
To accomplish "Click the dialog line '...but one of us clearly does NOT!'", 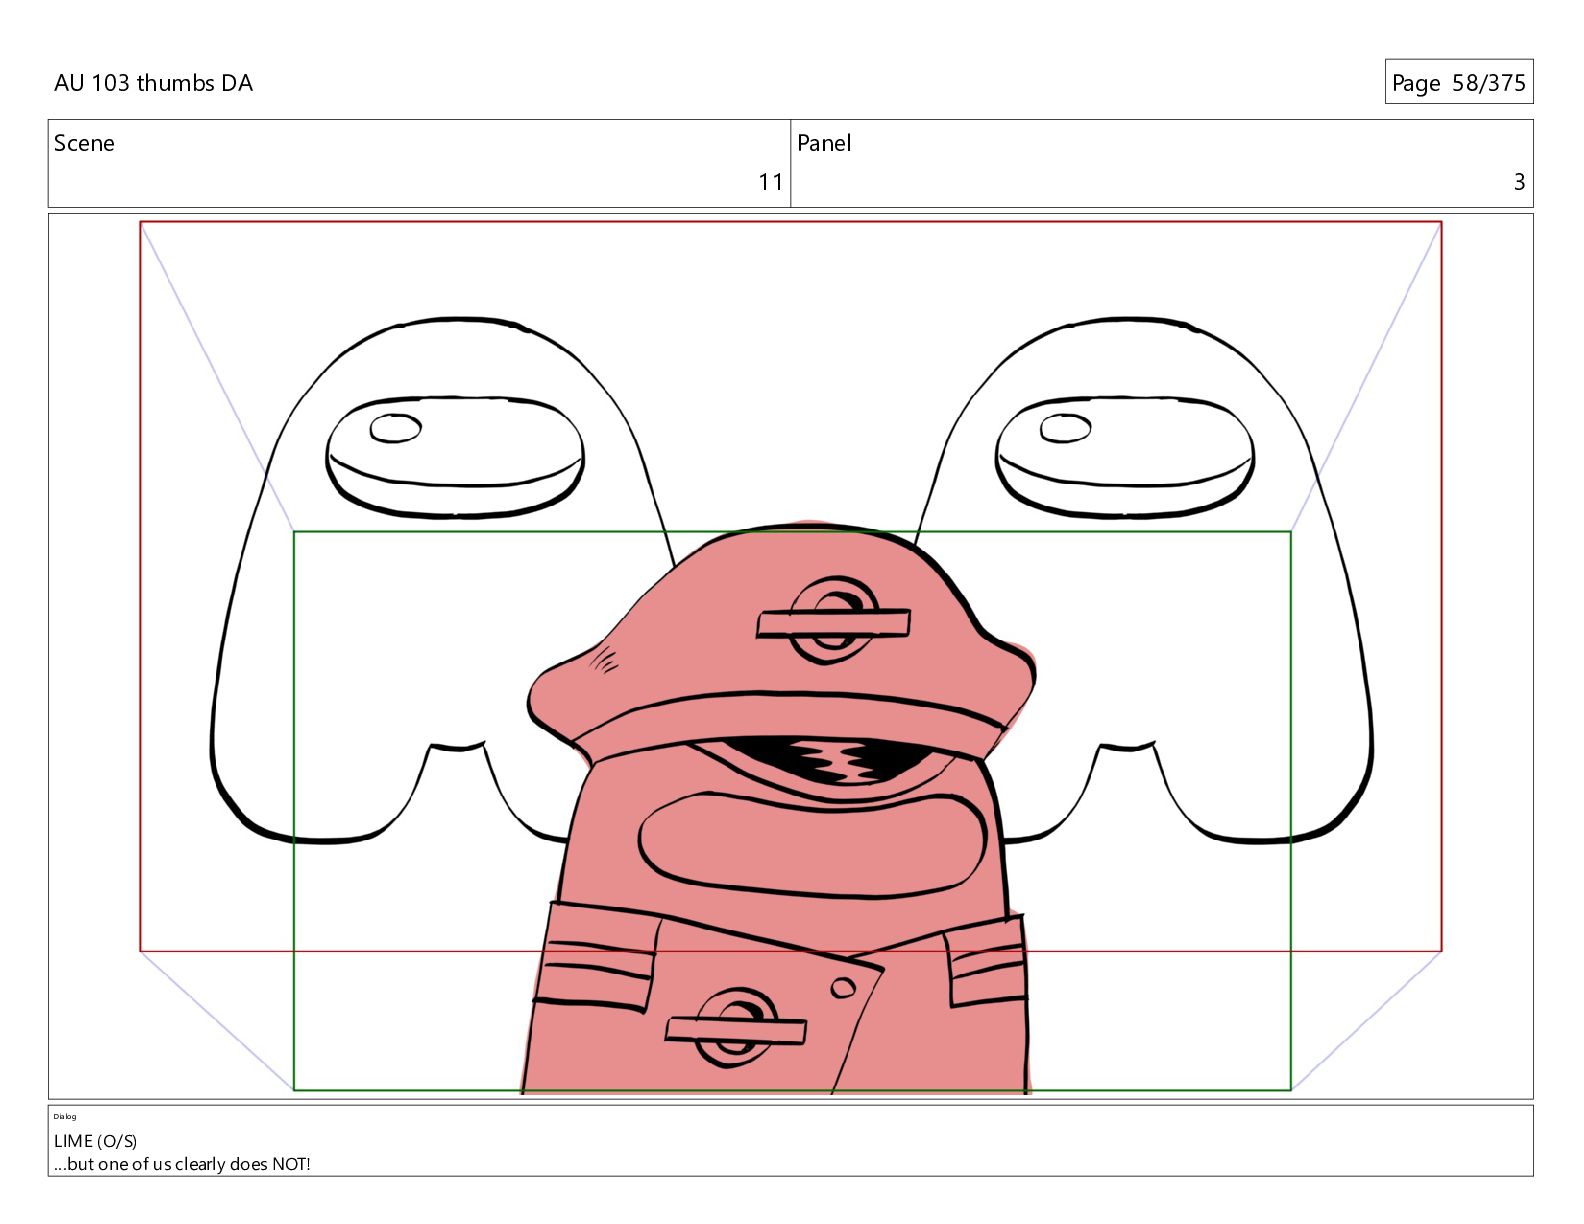I will coord(182,1164).
